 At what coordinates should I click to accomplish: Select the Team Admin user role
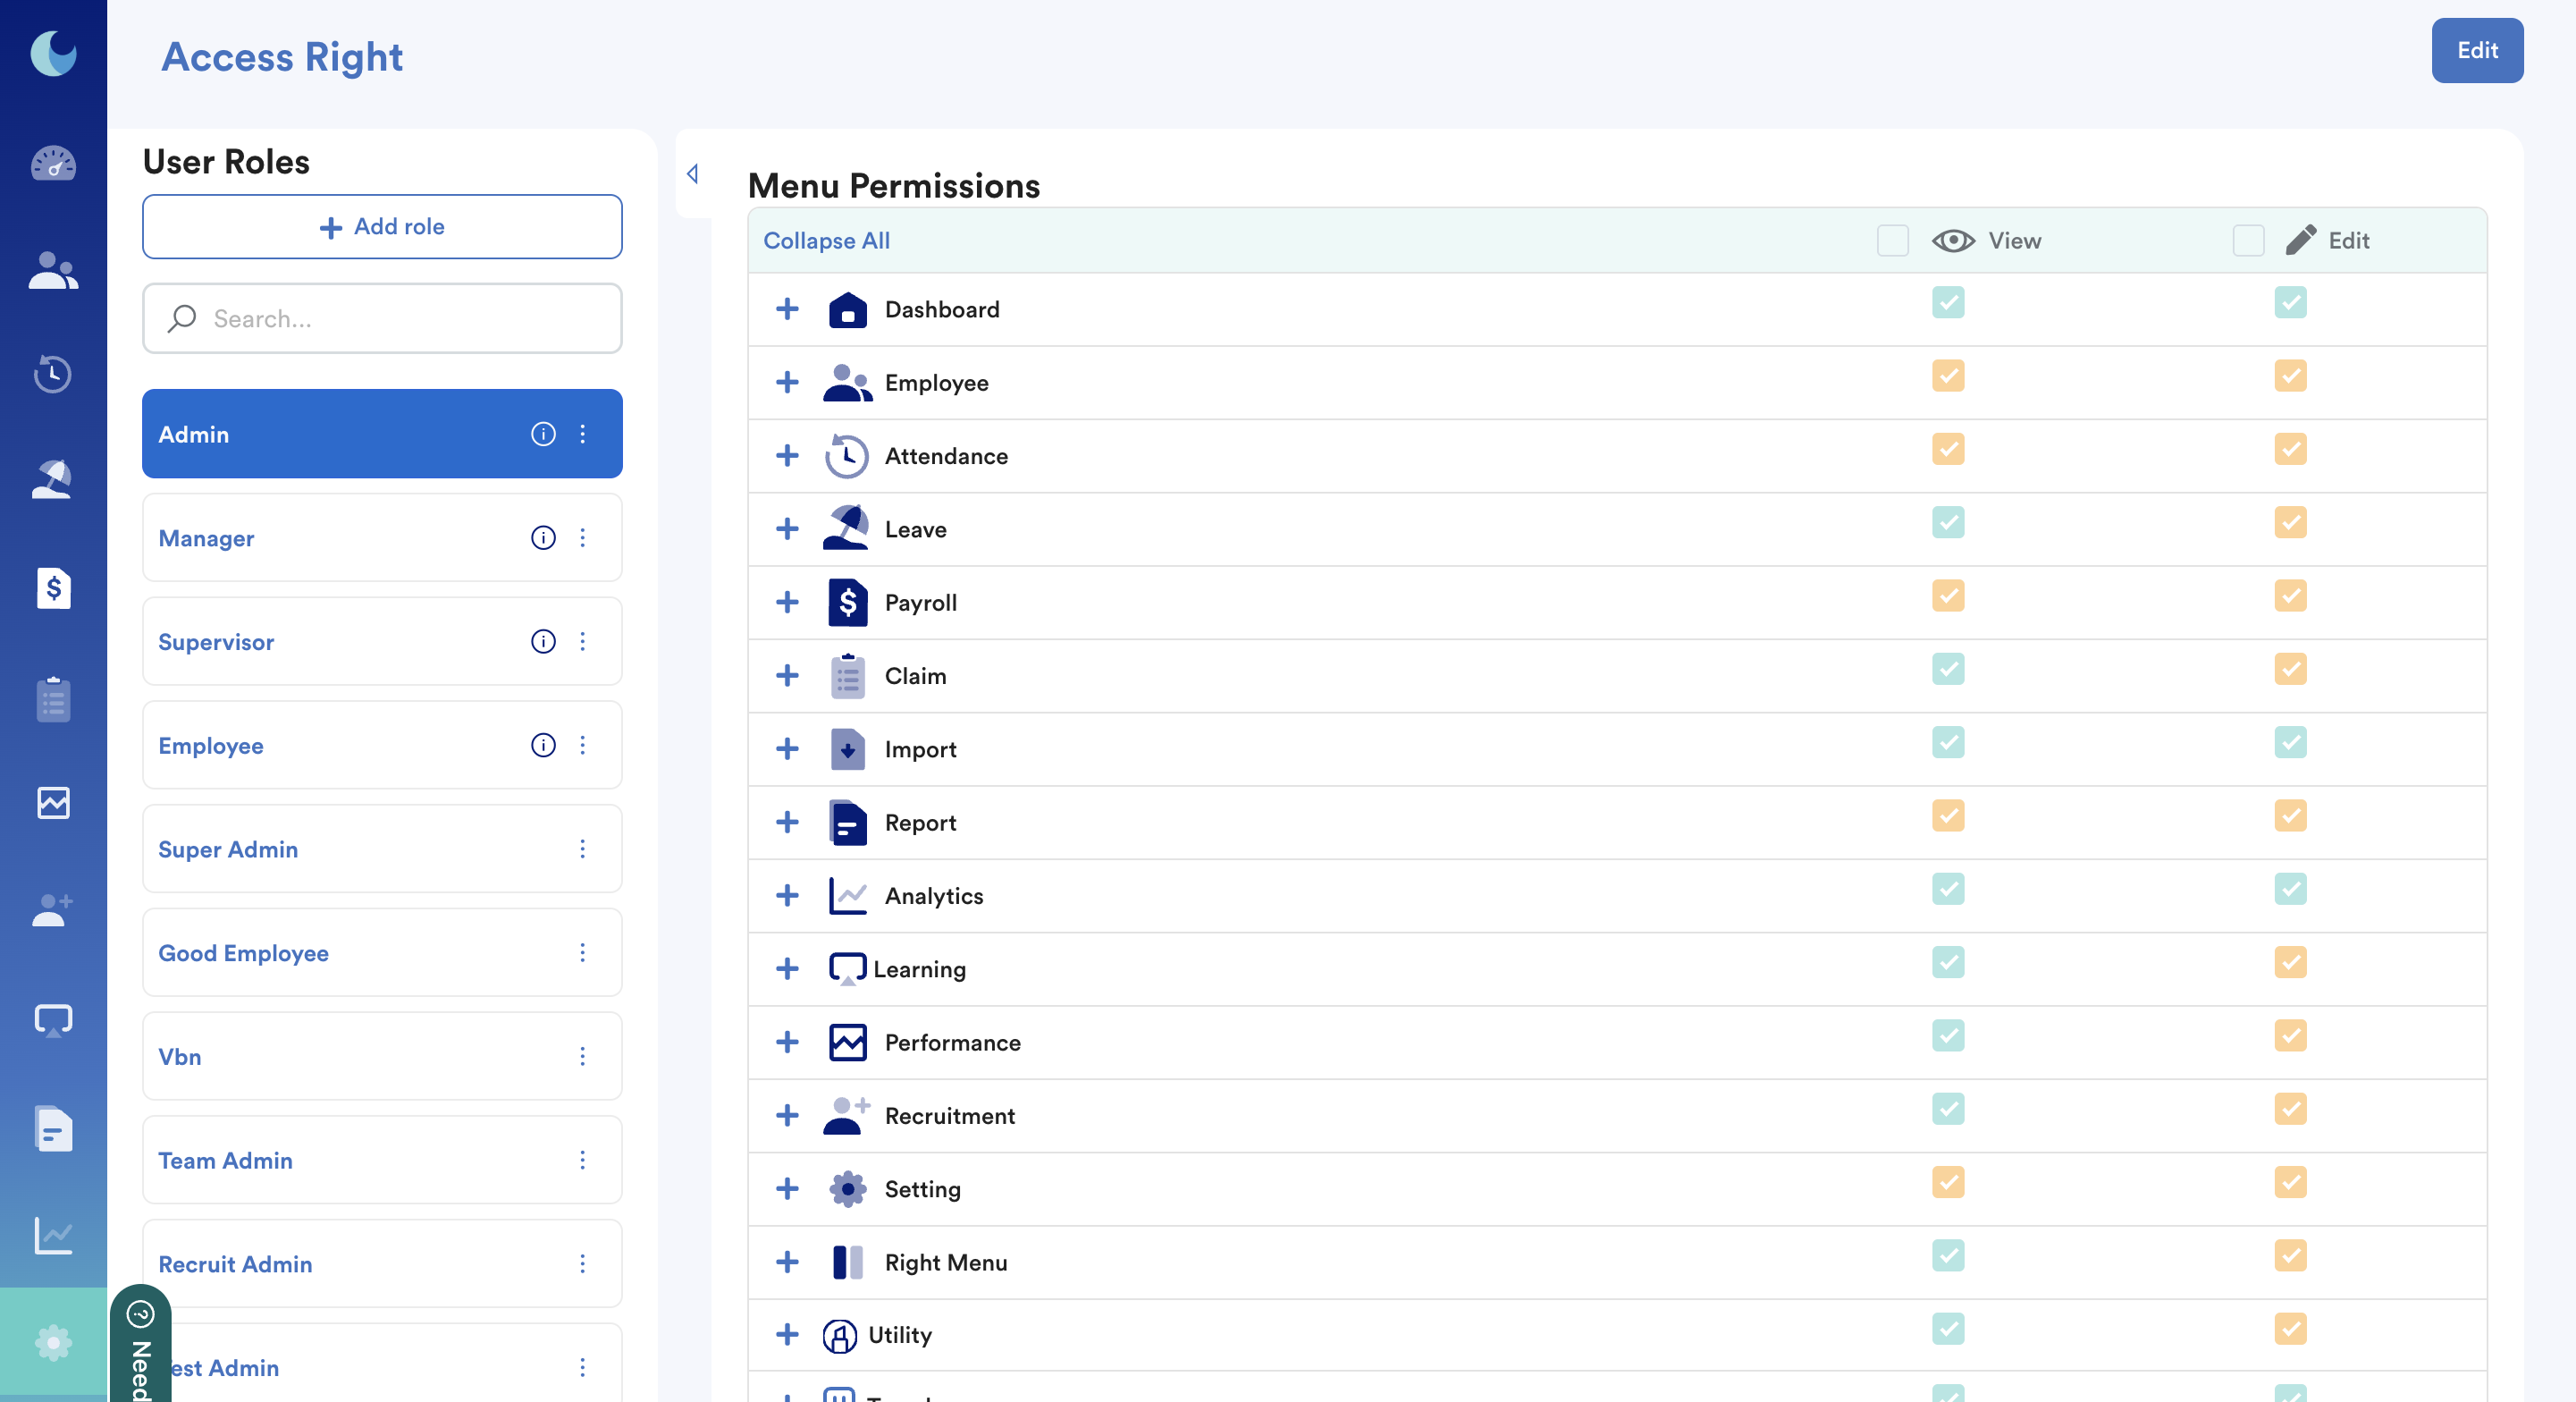click(225, 1160)
